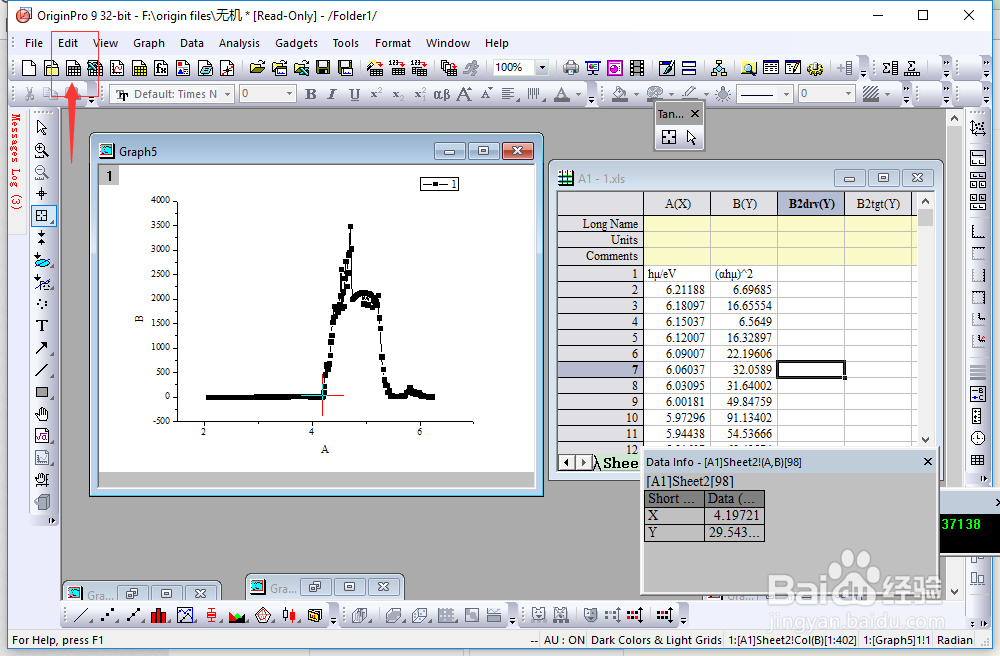Toggle Underline text formatting

pos(355,94)
